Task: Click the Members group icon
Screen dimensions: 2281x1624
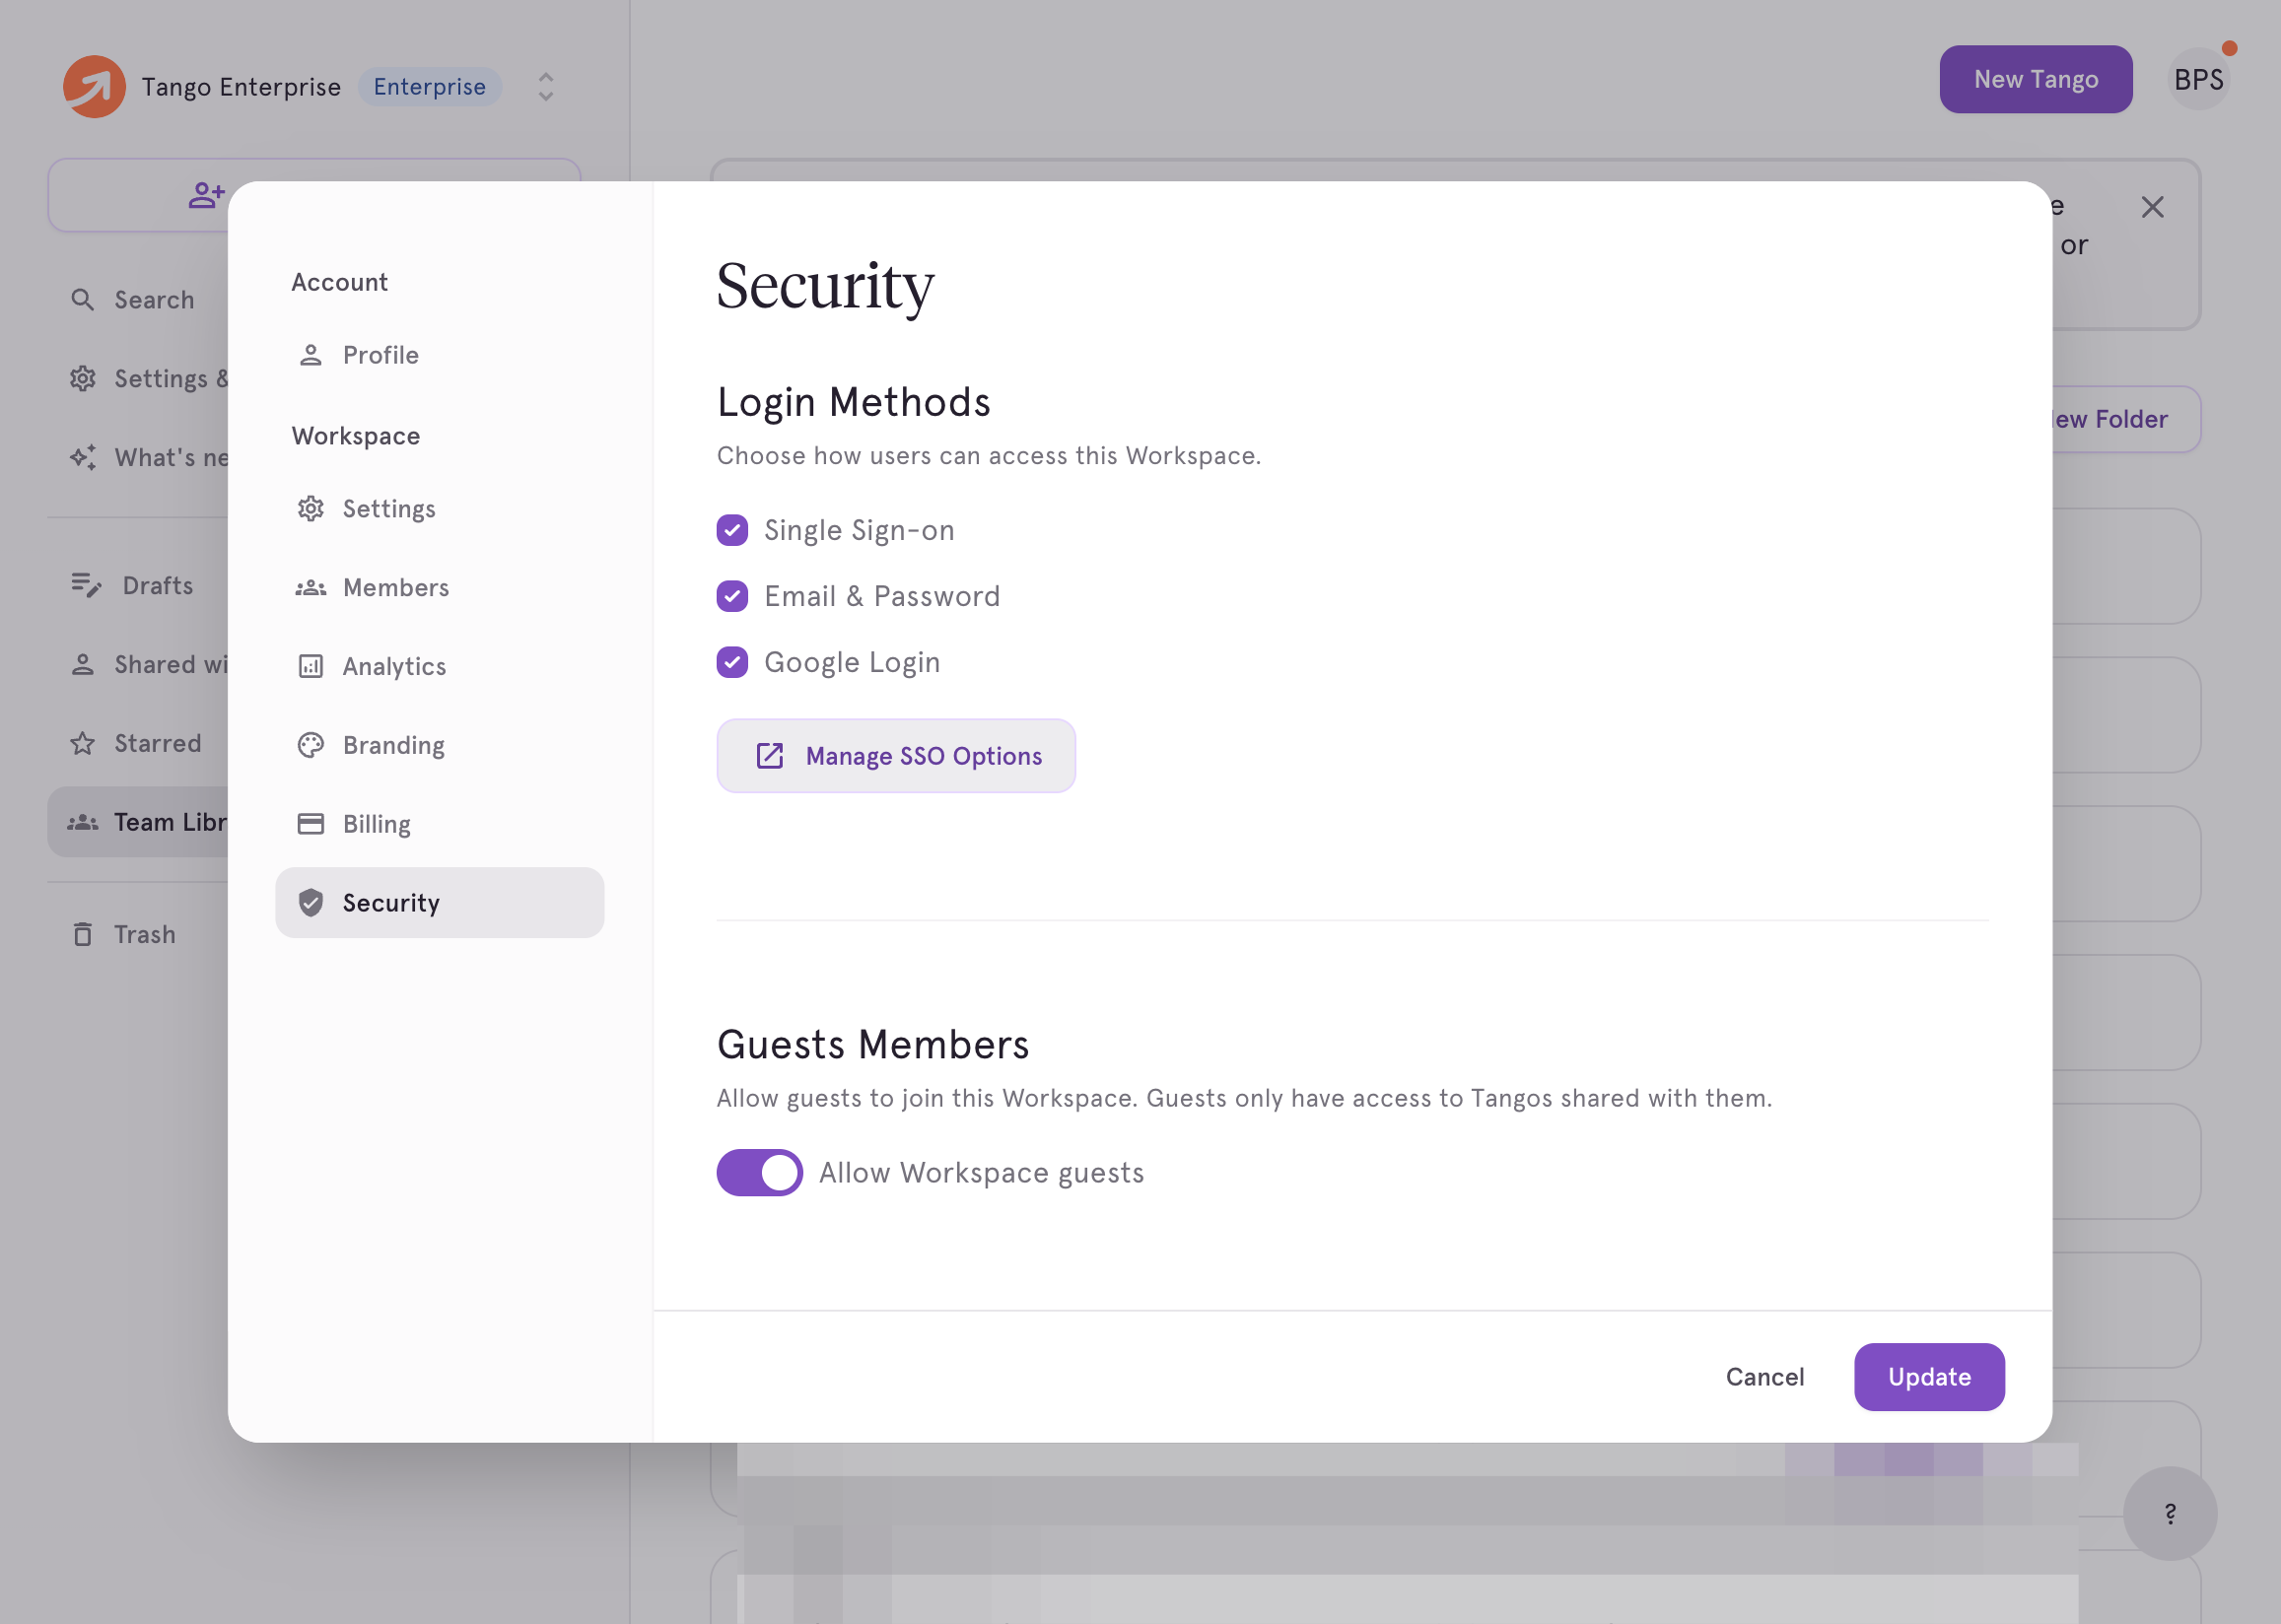Action: point(311,588)
